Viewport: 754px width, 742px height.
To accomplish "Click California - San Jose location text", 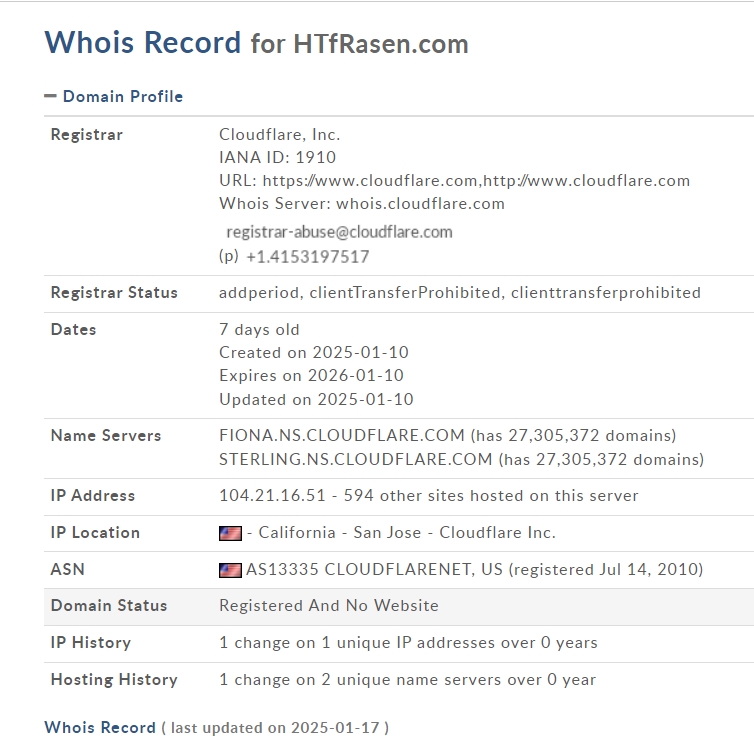I will click(339, 532).
